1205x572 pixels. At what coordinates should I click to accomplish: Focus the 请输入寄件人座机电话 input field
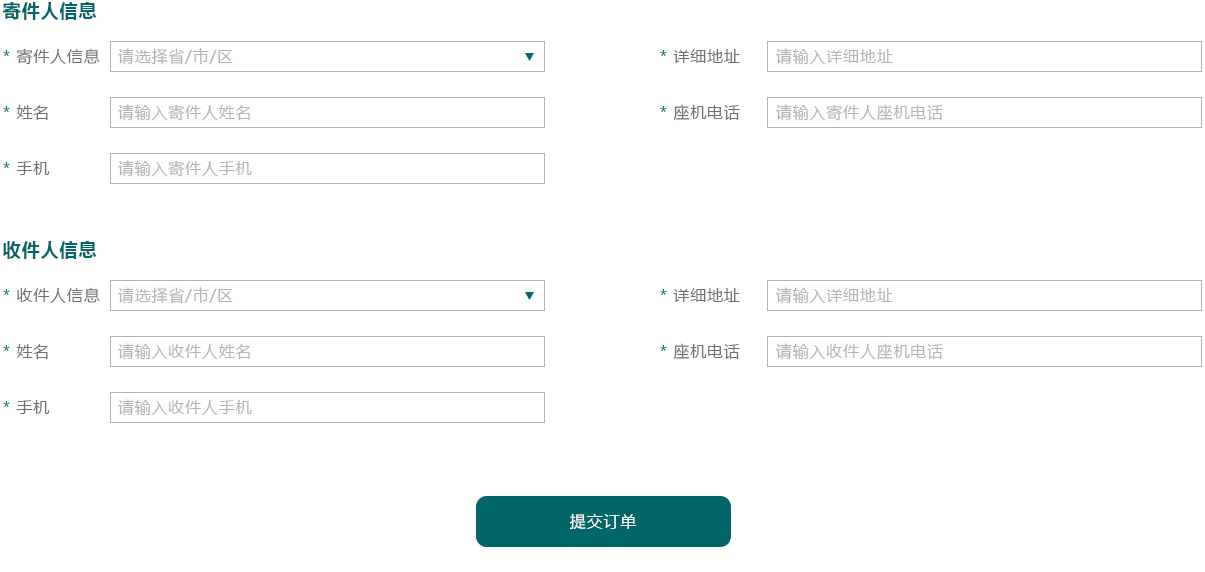point(984,112)
